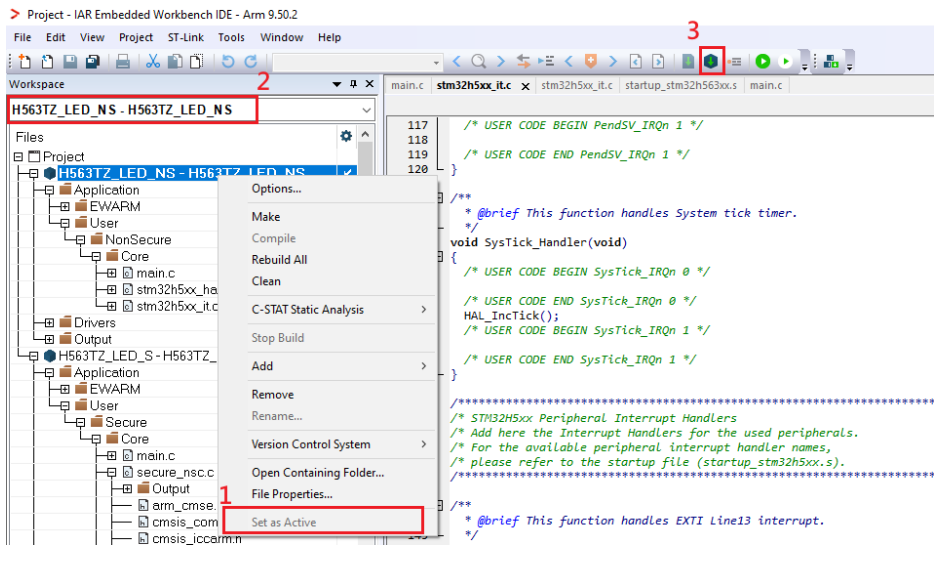Open the Window menu
The width and height of the screenshot is (945, 575).
[281, 37]
